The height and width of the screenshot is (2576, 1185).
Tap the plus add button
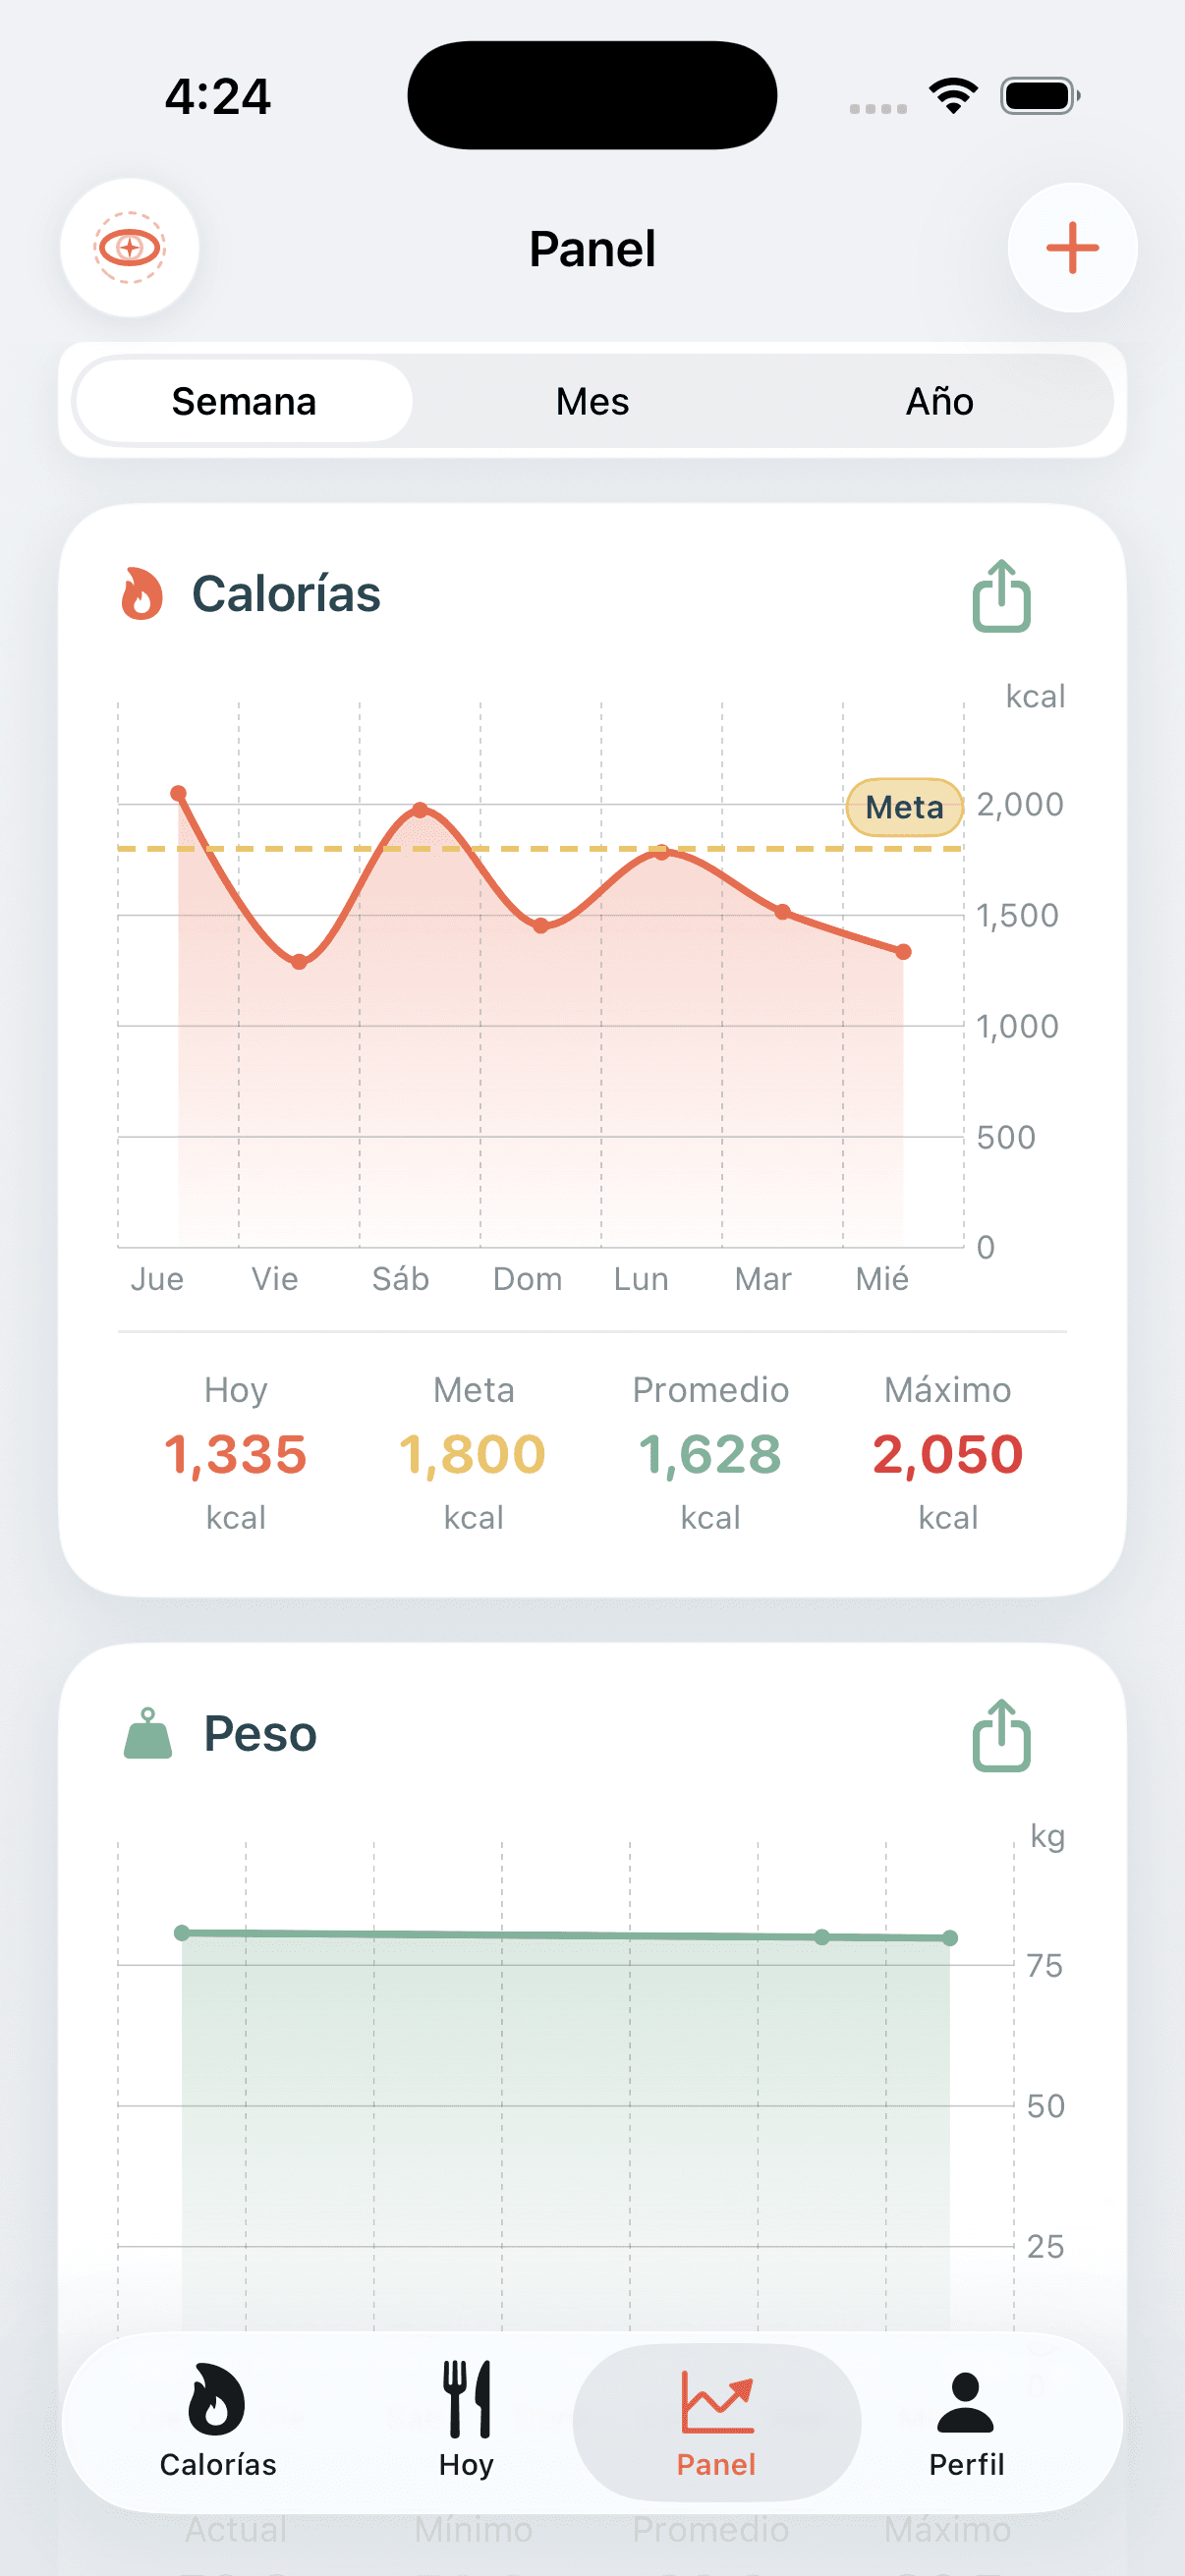[1072, 248]
